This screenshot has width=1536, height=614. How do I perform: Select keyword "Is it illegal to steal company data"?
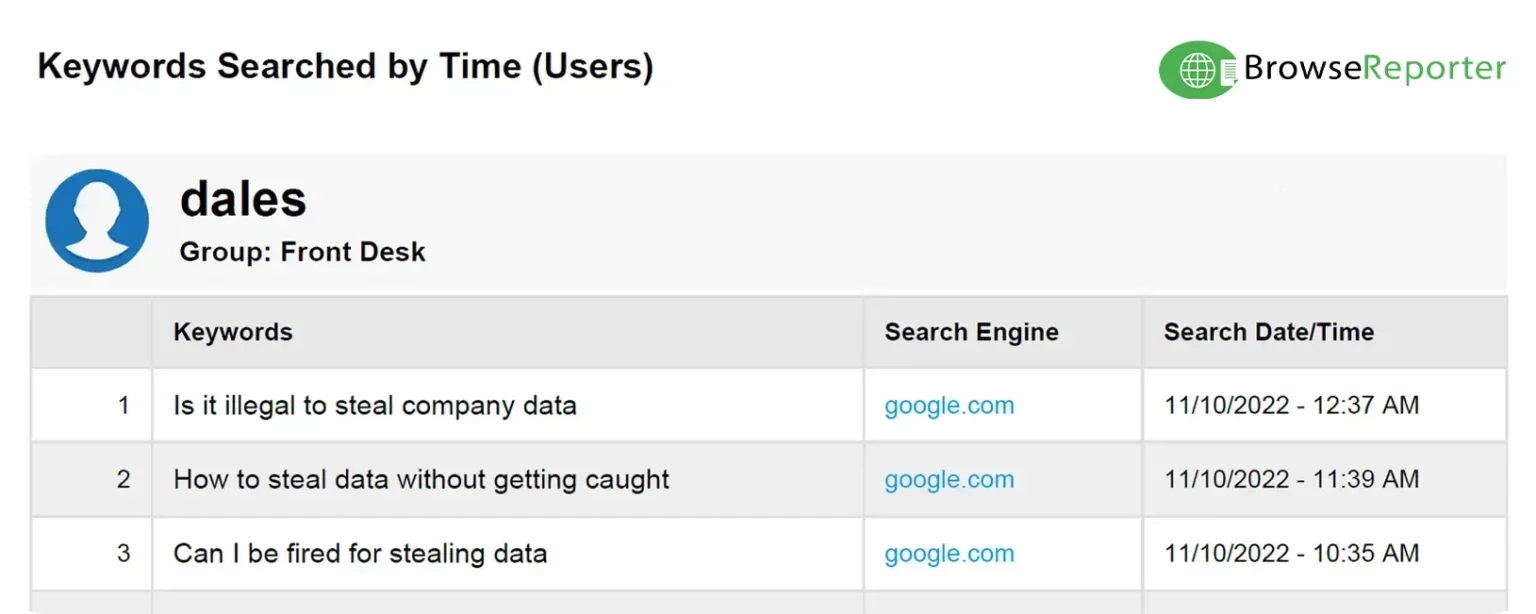(x=375, y=405)
